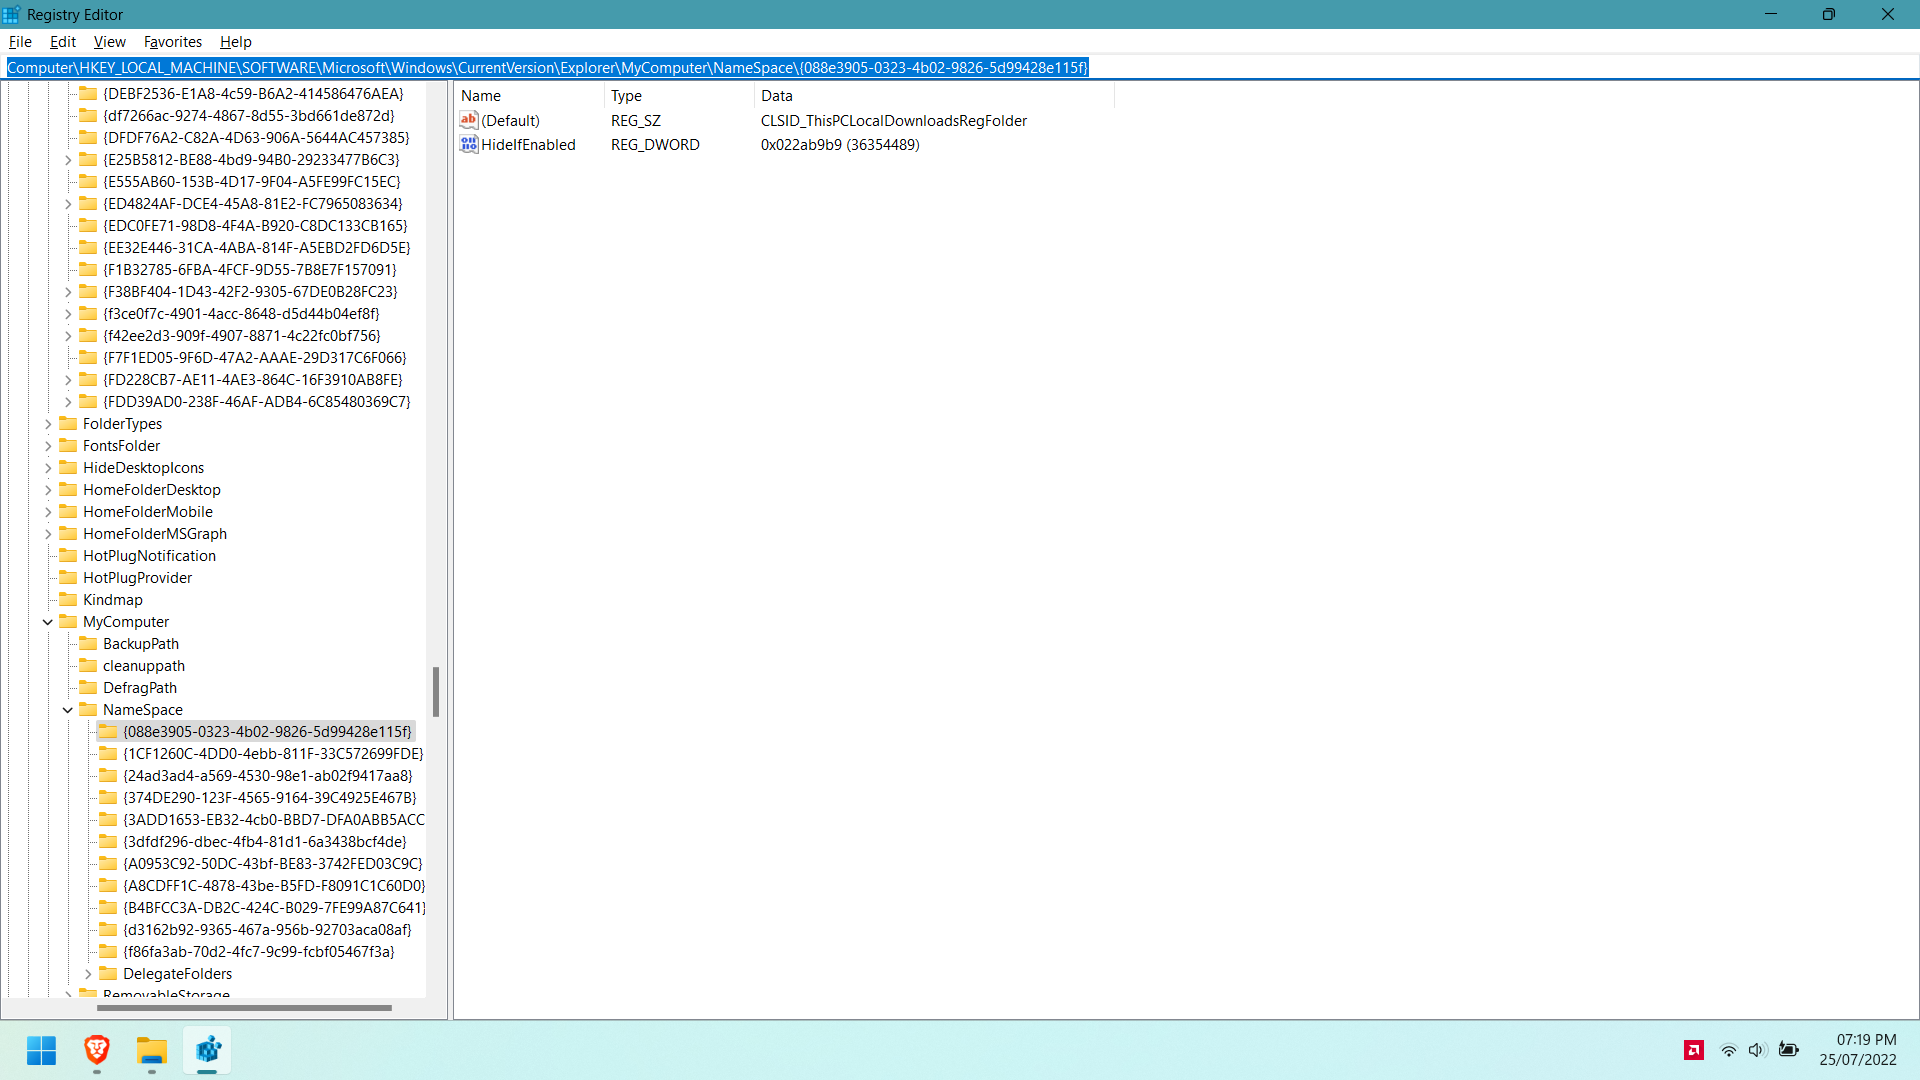This screenshot has height=1080, width=1920.
Task: Collapse the MyComputer tree node
Action: pyautogui.click(x=46, y=621)
